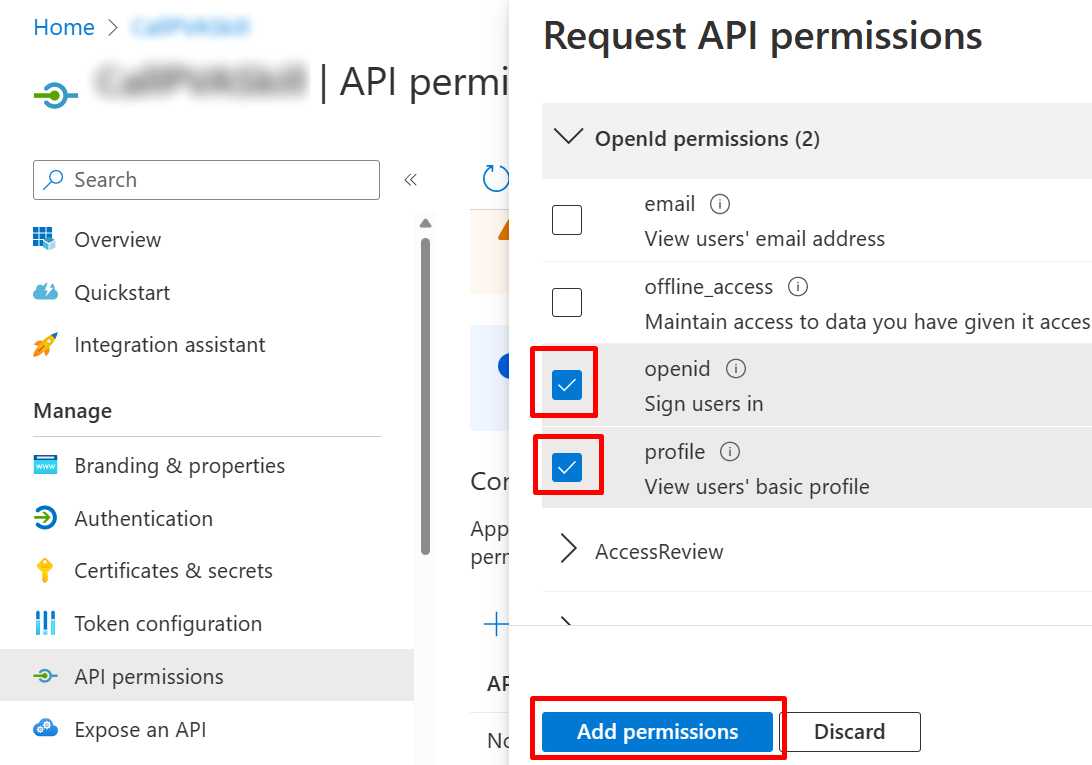Click the Token configuration icon
Screen dimensions: 1092x765
pyautogui.click(x=47, y=623)
